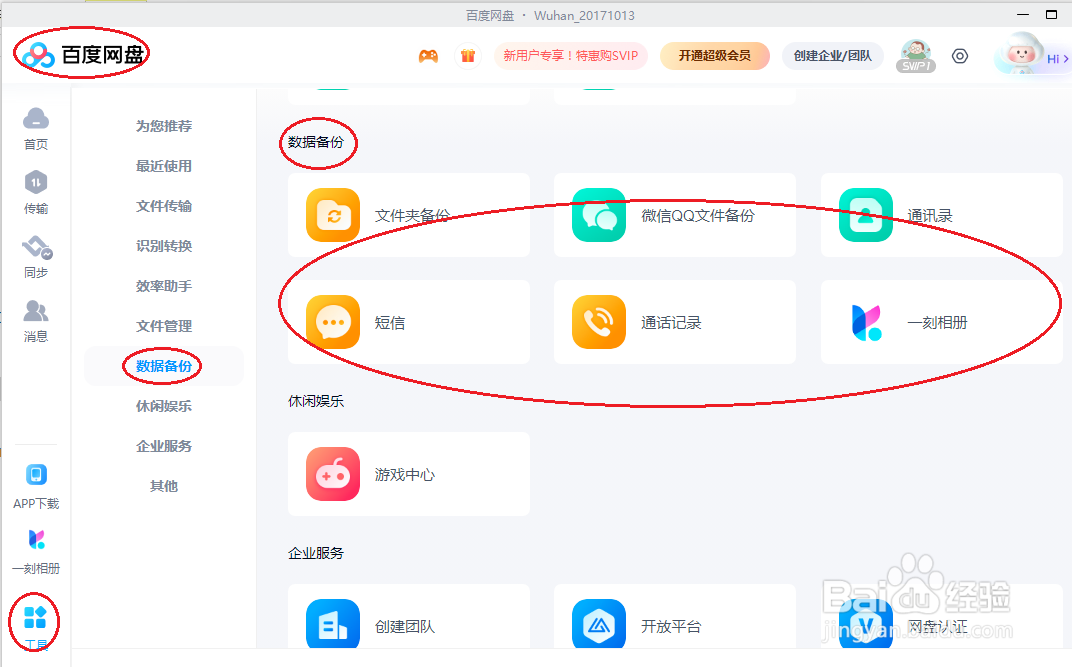This screenshot has height=667, width=1072.
Task: Select 识别转换 category
Action: click(164, 246)
